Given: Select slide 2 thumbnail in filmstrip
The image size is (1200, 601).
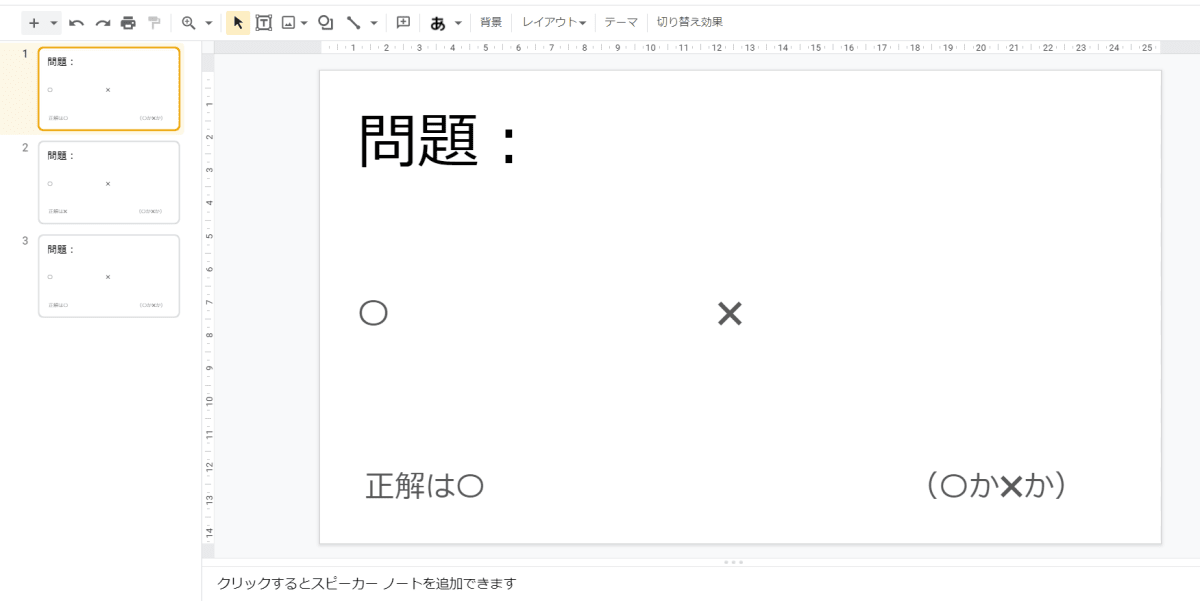Looking at the screenshot, I should (109, 182).
